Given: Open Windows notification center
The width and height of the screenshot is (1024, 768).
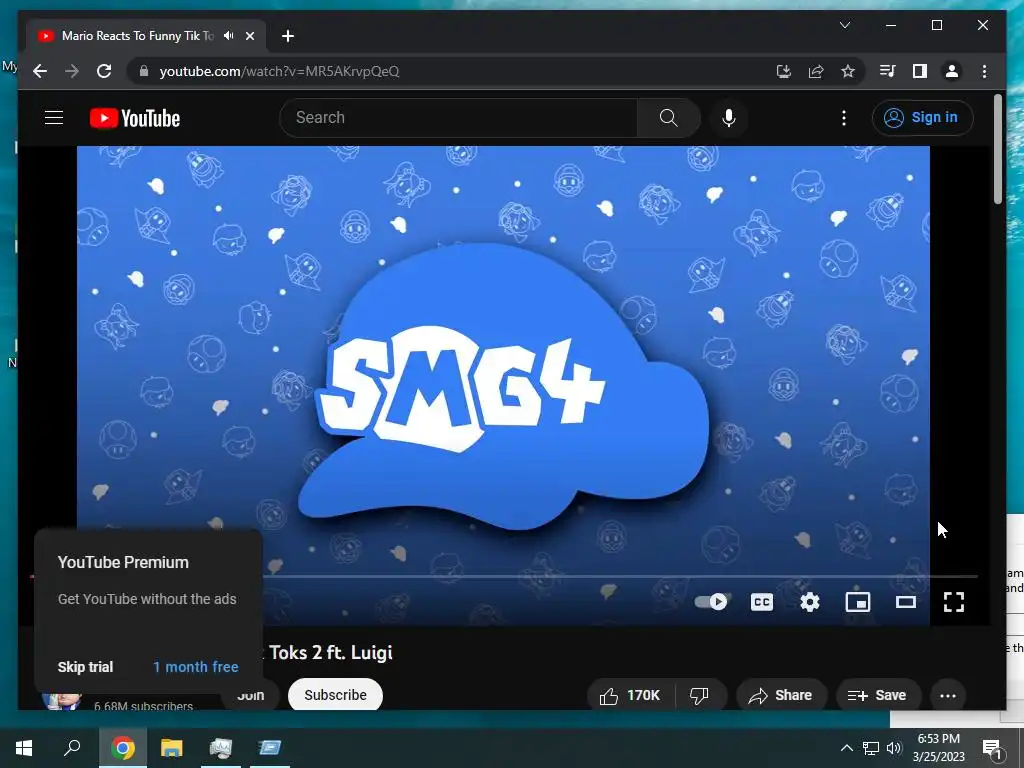Looking at the screenshot, I should (x=992, y=748).
